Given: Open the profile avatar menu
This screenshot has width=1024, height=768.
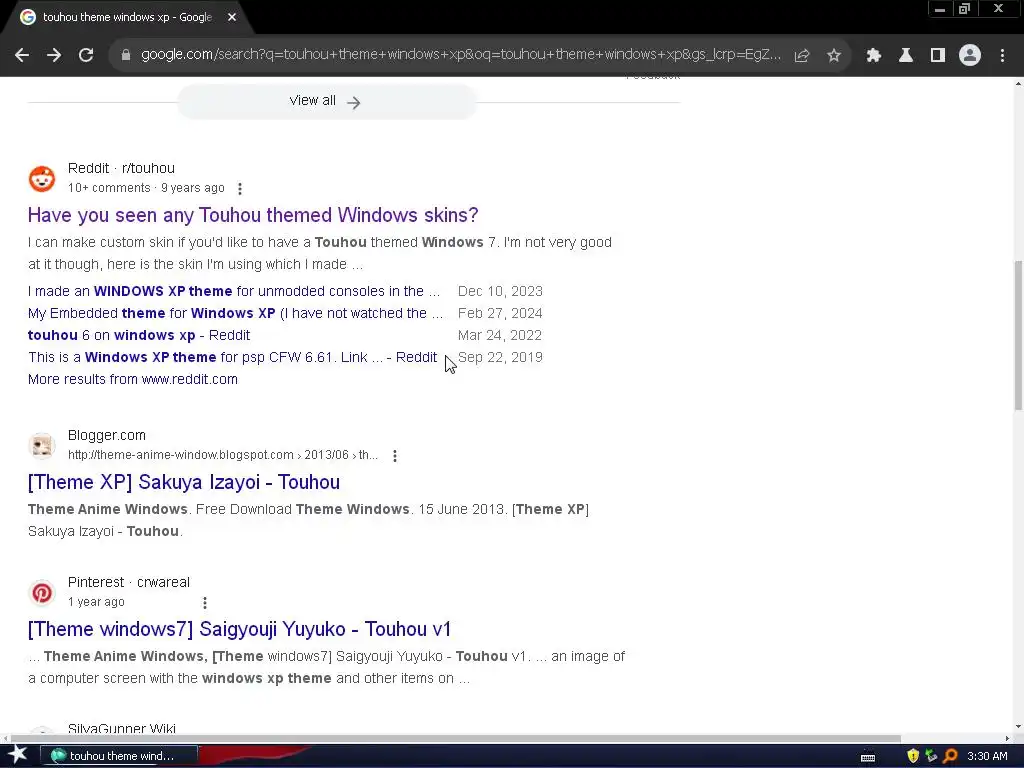Looking at the screenshot, I should pyautogui.click(x=970, y=56).
